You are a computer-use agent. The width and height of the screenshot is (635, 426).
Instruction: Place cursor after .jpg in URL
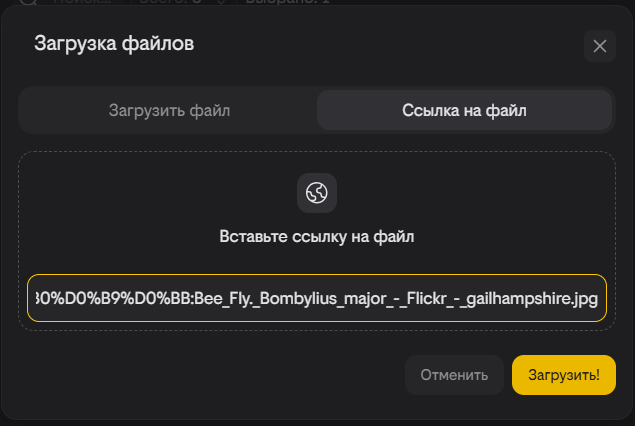coord(601,298)
